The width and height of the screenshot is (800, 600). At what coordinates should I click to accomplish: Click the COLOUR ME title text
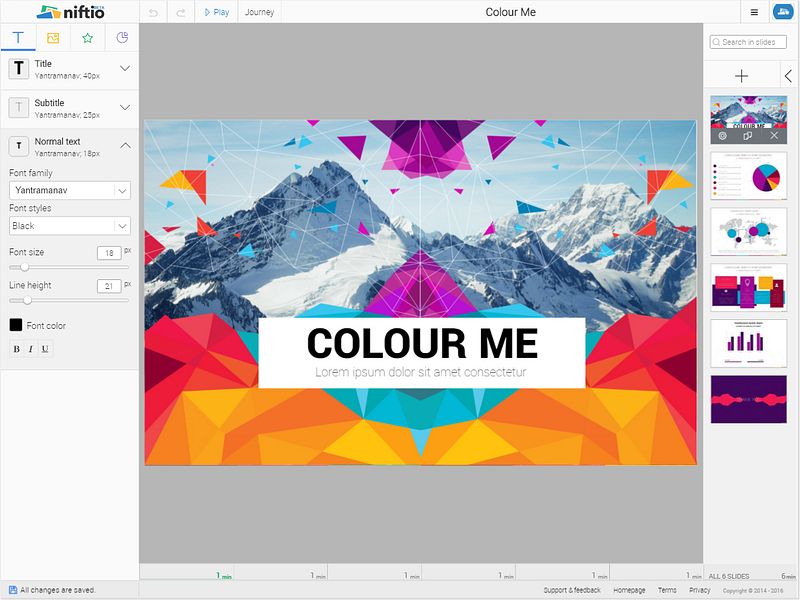422,343
